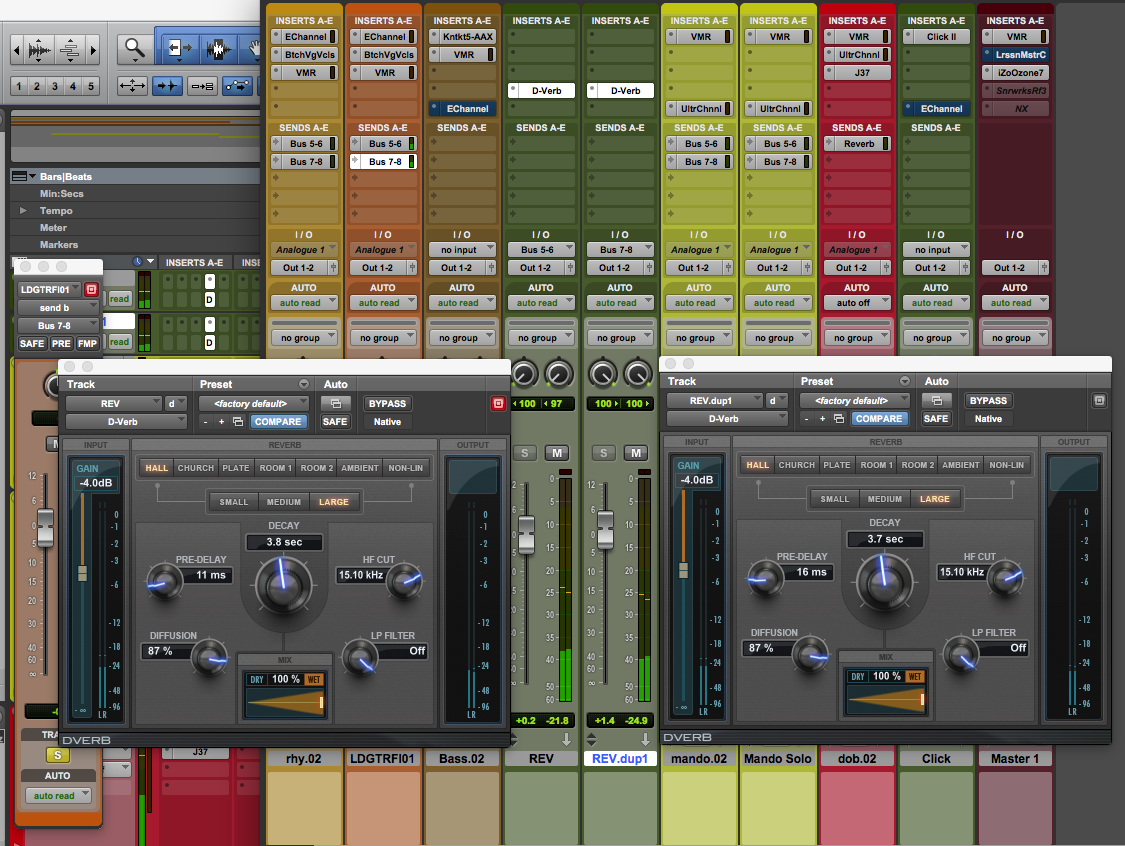Select the MEDIUM size setting in D-Verb
The image size is (1125, 846).
(283, 501)
